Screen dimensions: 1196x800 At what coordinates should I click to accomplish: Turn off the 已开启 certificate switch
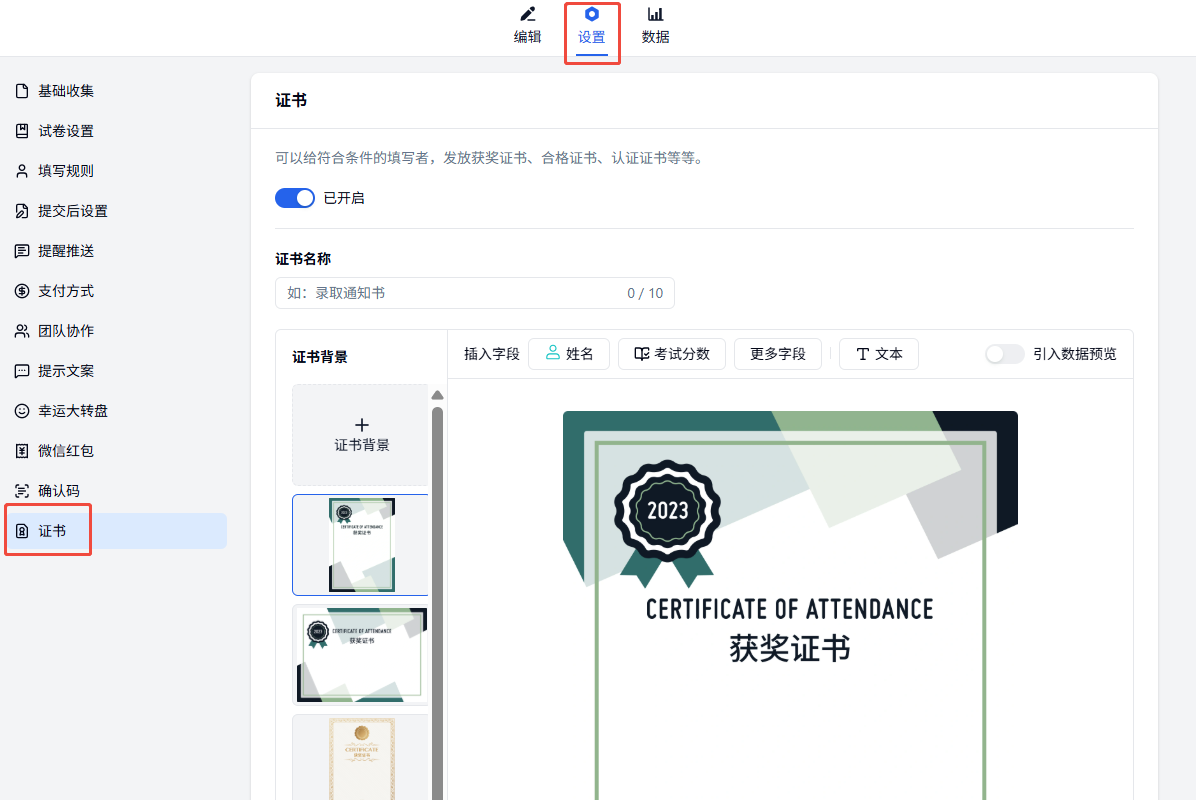[295, 198]
